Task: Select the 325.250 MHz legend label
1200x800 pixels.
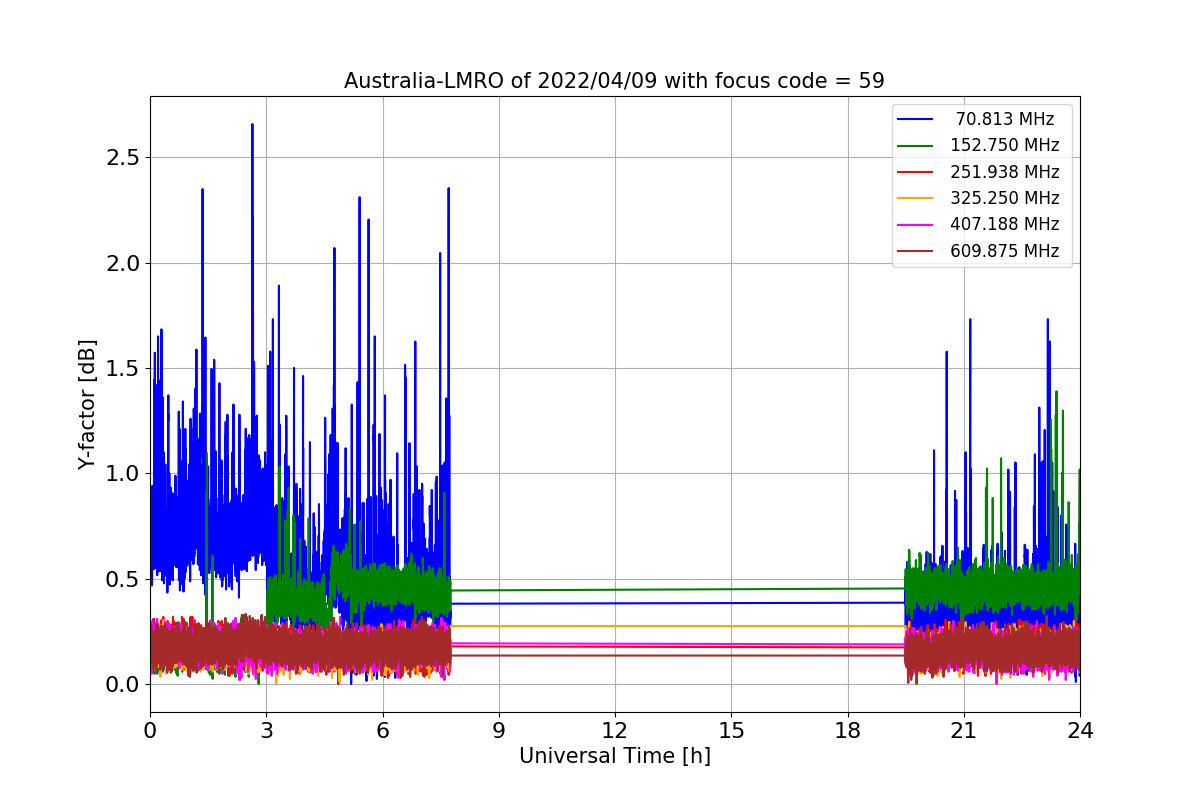Action: pos(1005,199)
